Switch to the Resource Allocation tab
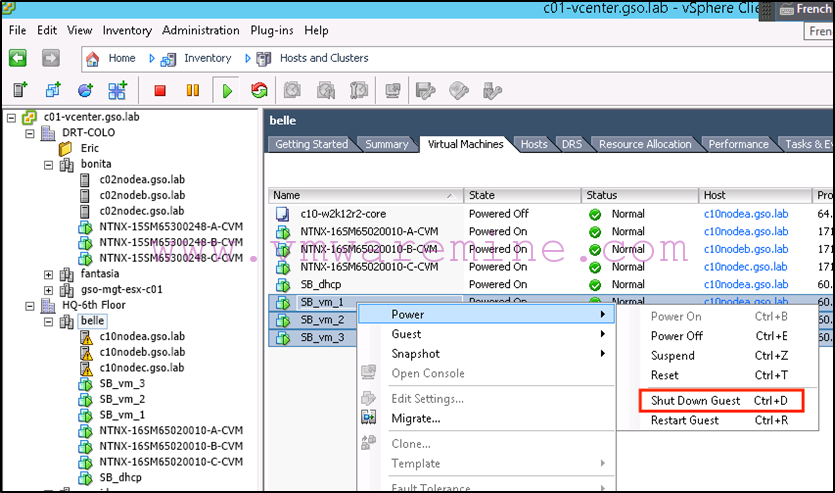The height and width of the screenshot is (493, 835). pyautogui.click(x=645, y=144)
